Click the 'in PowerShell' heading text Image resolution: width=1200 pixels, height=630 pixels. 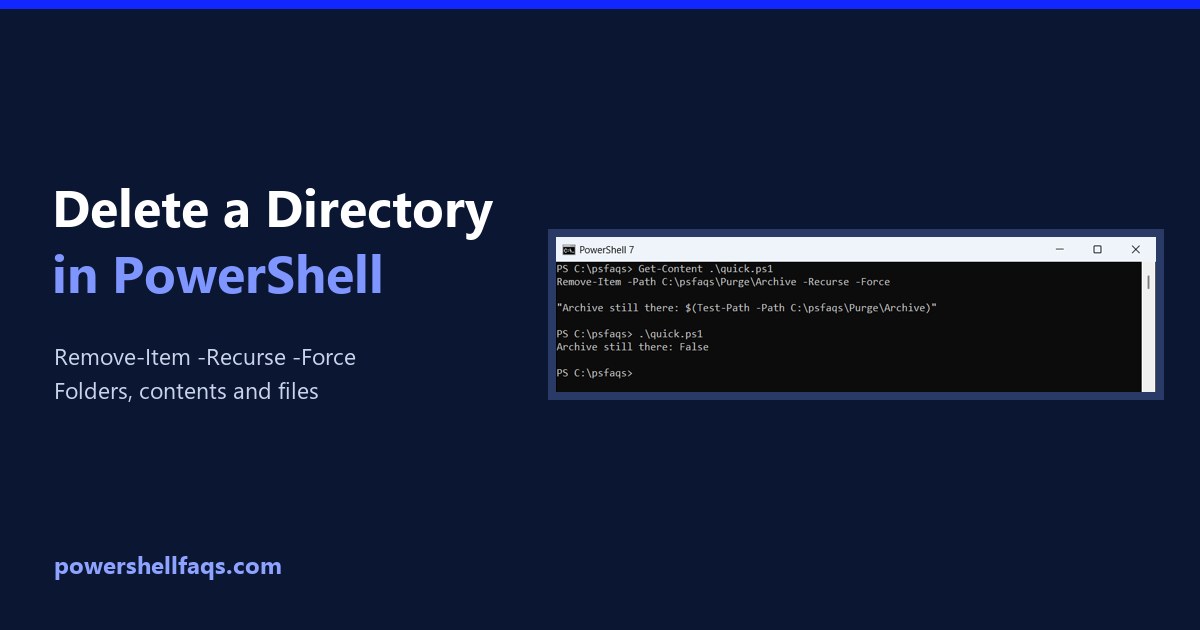pyautogui.click(x=218, y=275)
